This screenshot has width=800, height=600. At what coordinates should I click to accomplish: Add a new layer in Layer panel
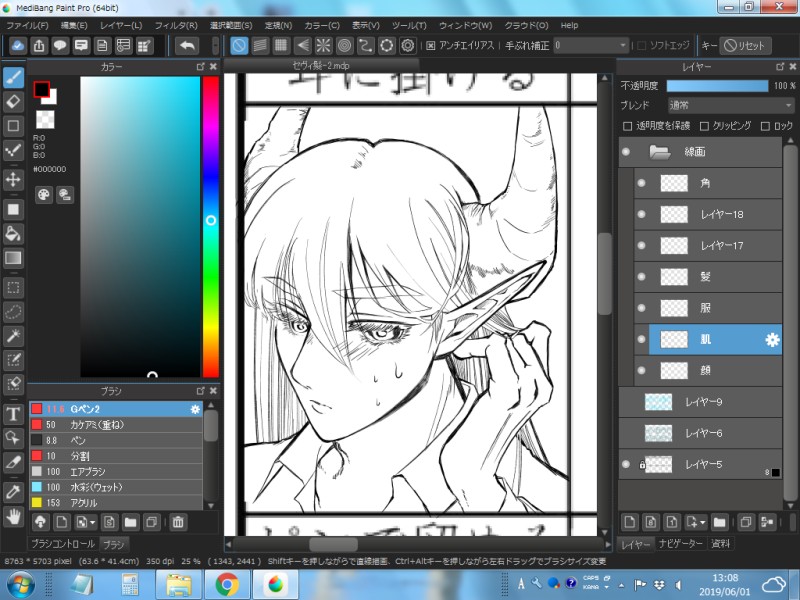[x=629, y=522]
